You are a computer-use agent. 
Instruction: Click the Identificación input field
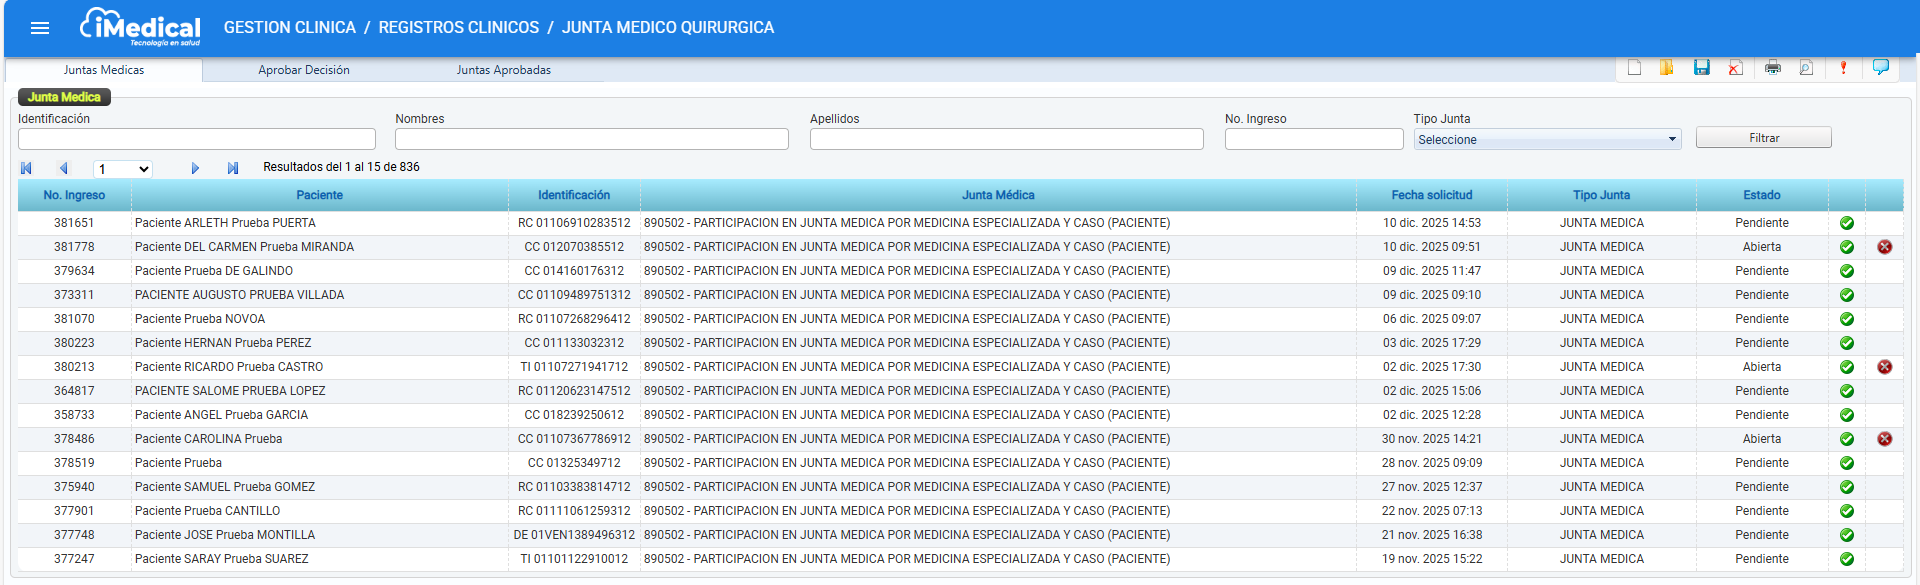197,139
